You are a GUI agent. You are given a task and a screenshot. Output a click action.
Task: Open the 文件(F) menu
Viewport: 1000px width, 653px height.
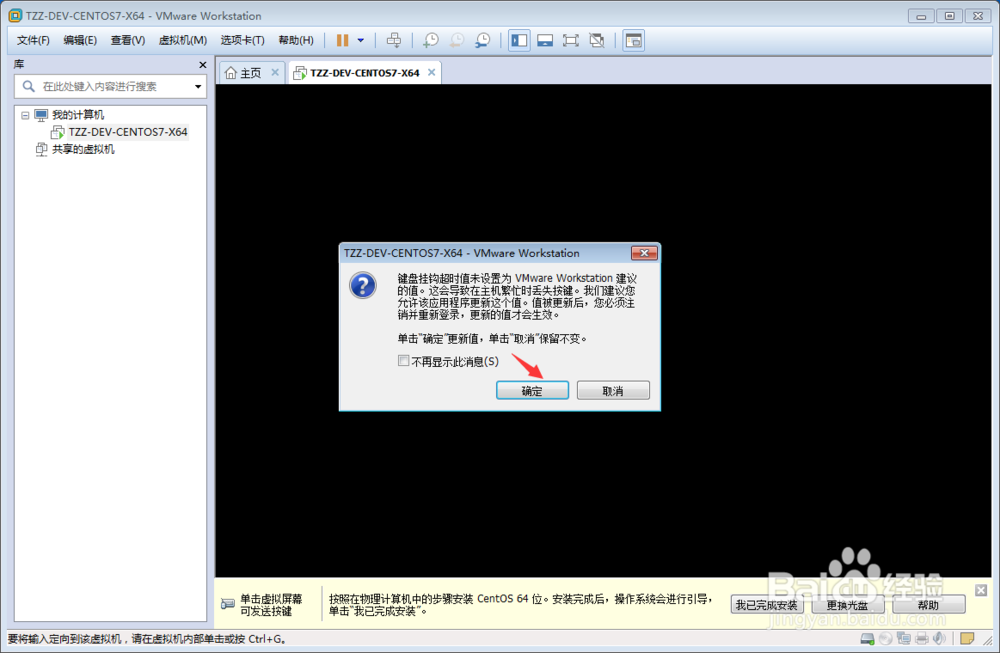coord(33,41)
